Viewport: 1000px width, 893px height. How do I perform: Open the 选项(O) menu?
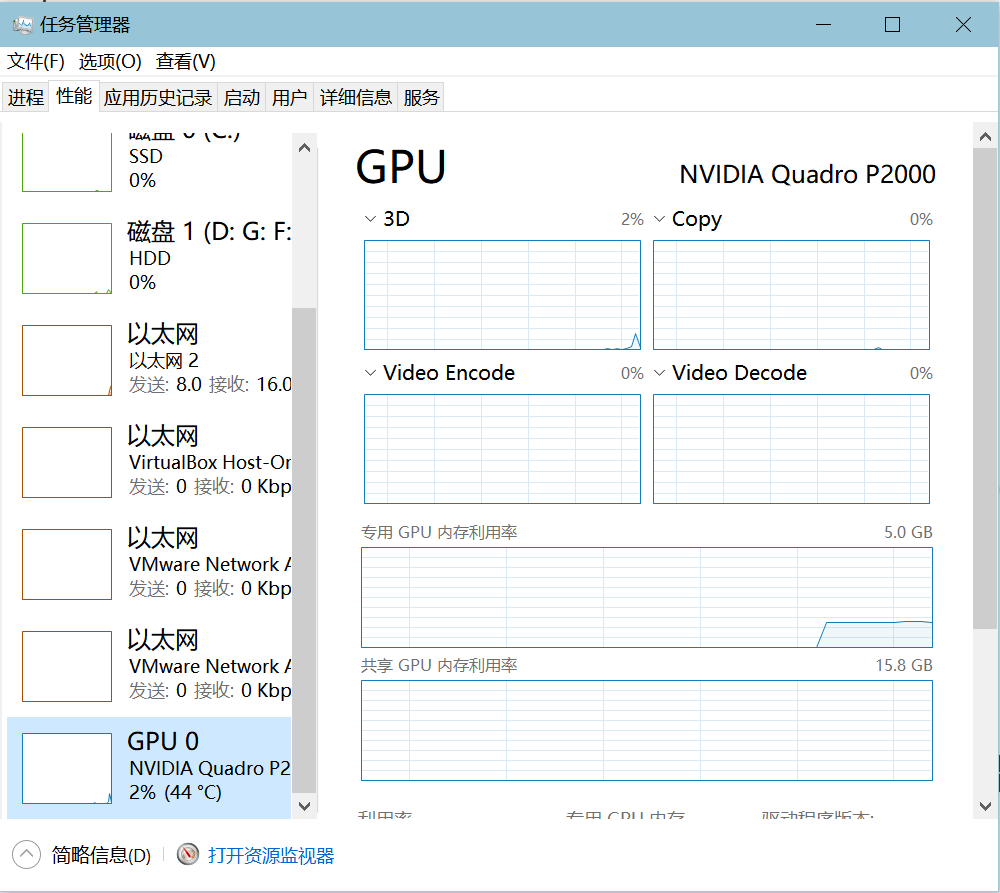click(x=110, y=61)
